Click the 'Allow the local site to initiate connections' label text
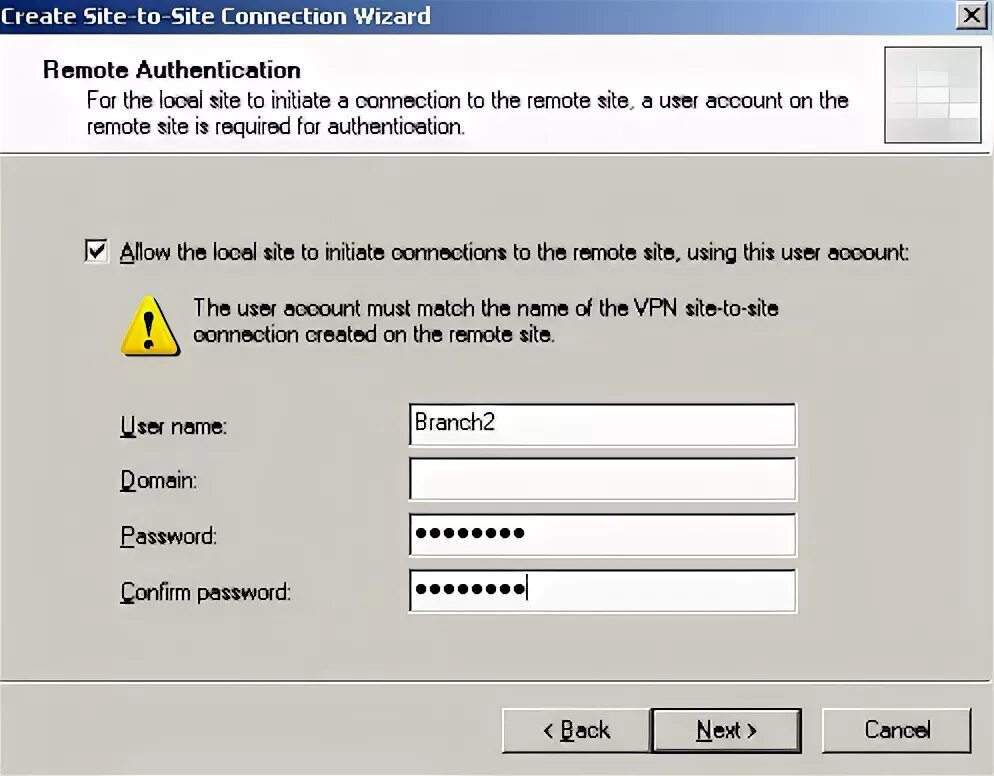This screenshot has height=776, width=994. [x=514, y=252]
